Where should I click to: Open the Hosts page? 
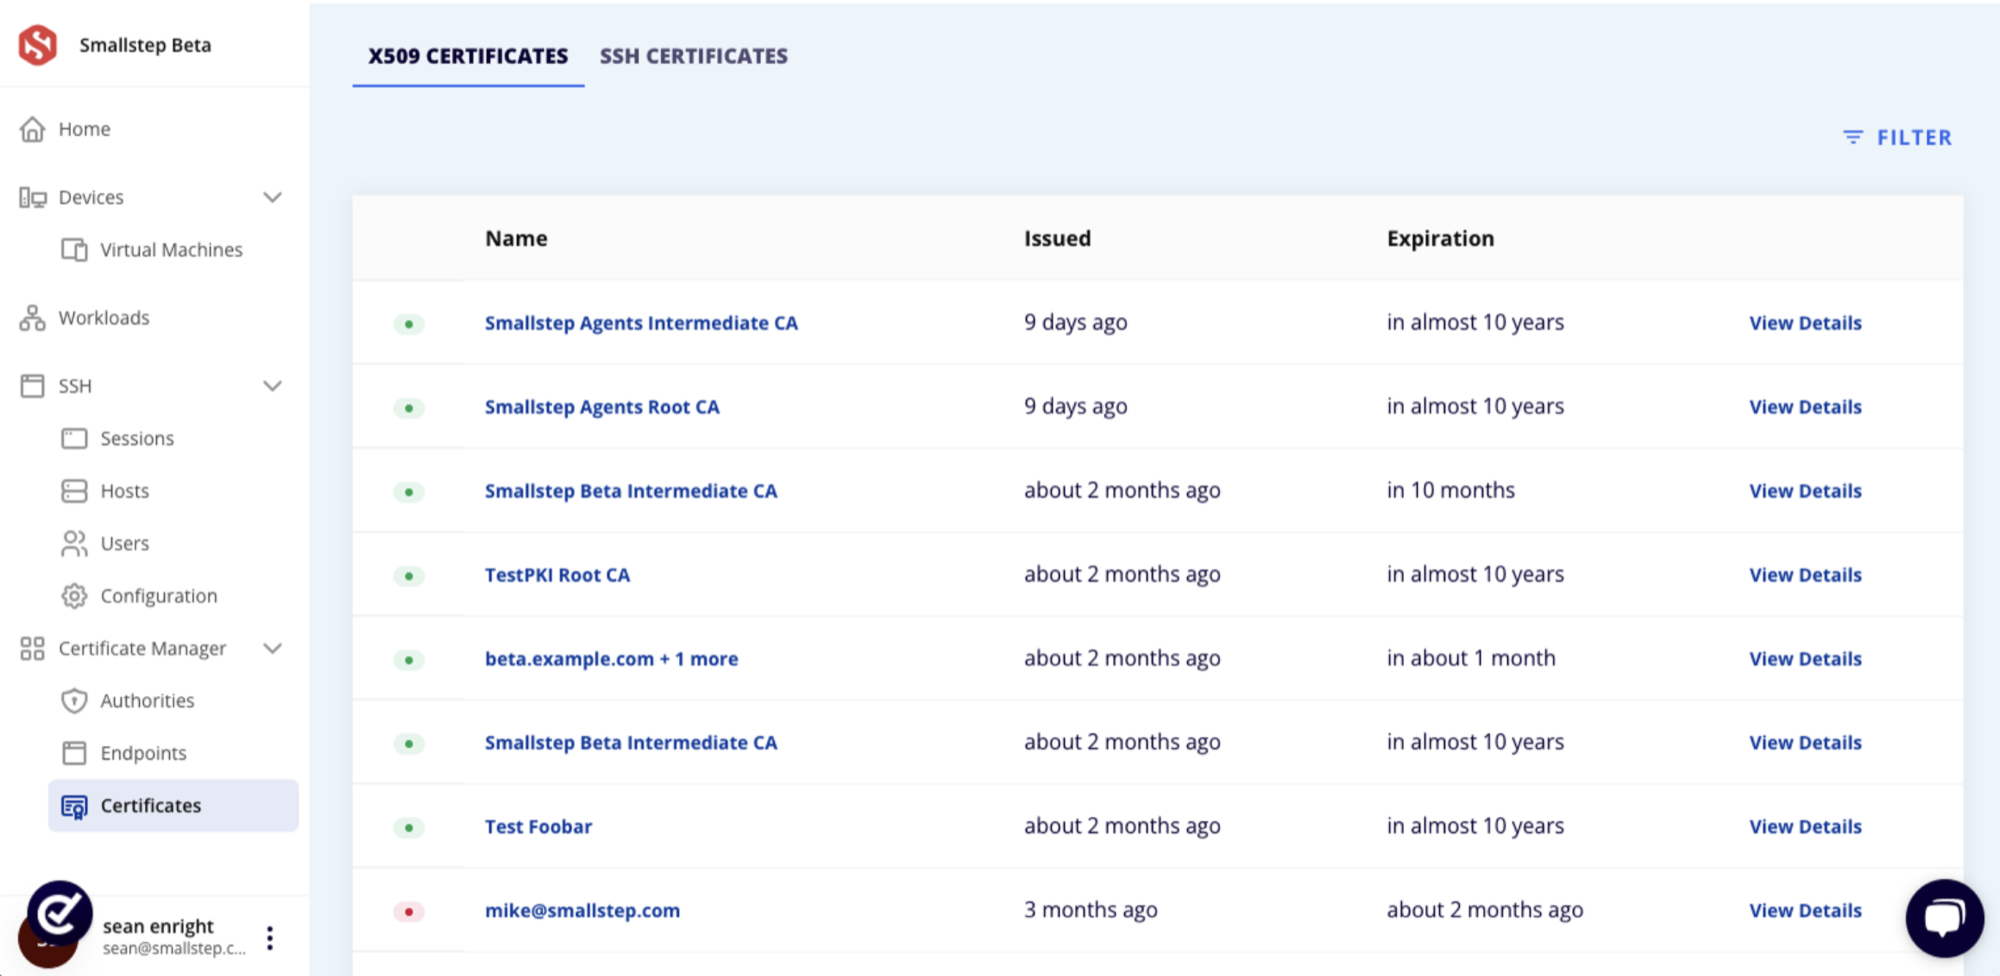tap(124, 491)
